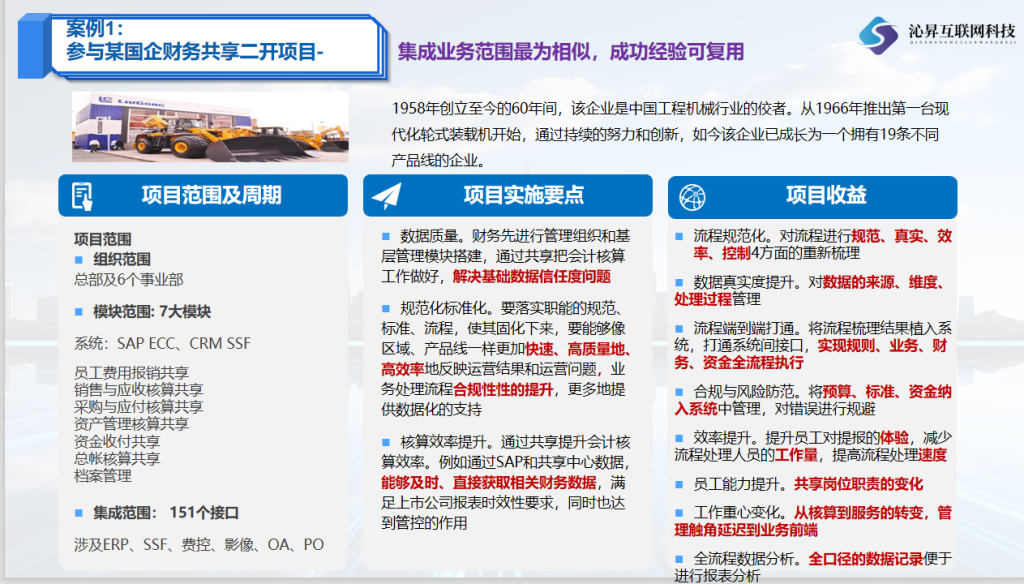Image resolution: width=1024 pixels, height=584 pixels.
Task: Select the loader machinery photo
Action: (x=210, y=127)
